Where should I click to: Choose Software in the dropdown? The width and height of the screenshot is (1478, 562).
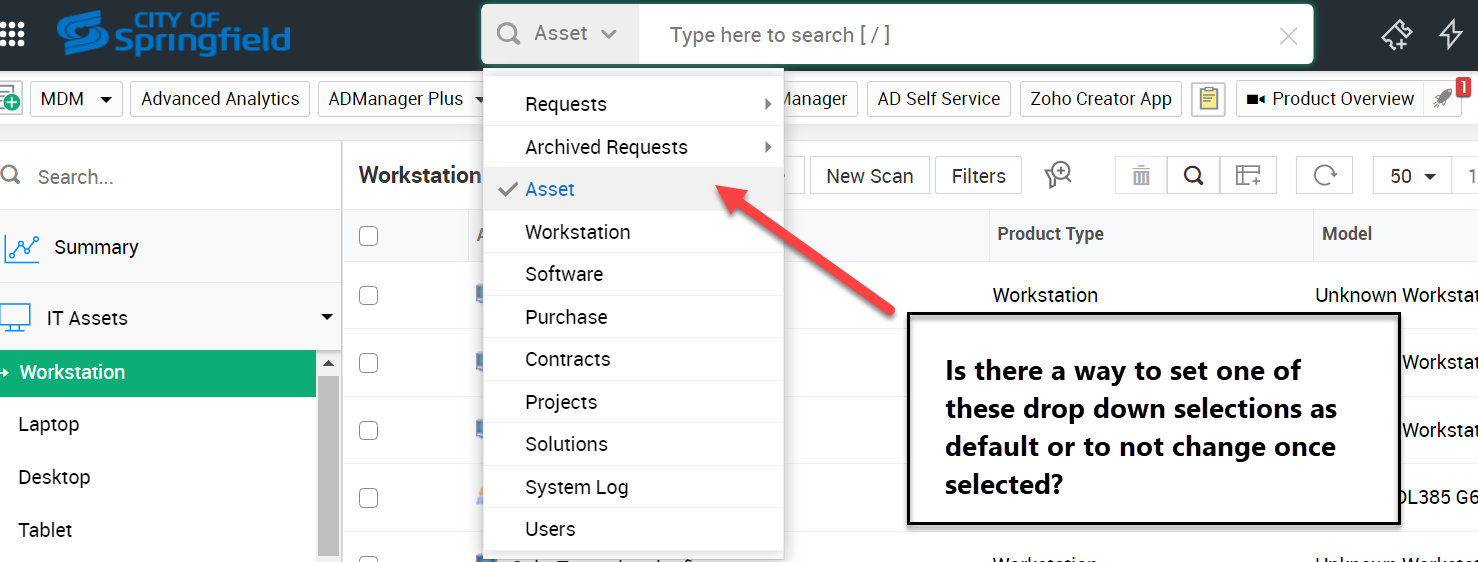click(x=633, y=274)
